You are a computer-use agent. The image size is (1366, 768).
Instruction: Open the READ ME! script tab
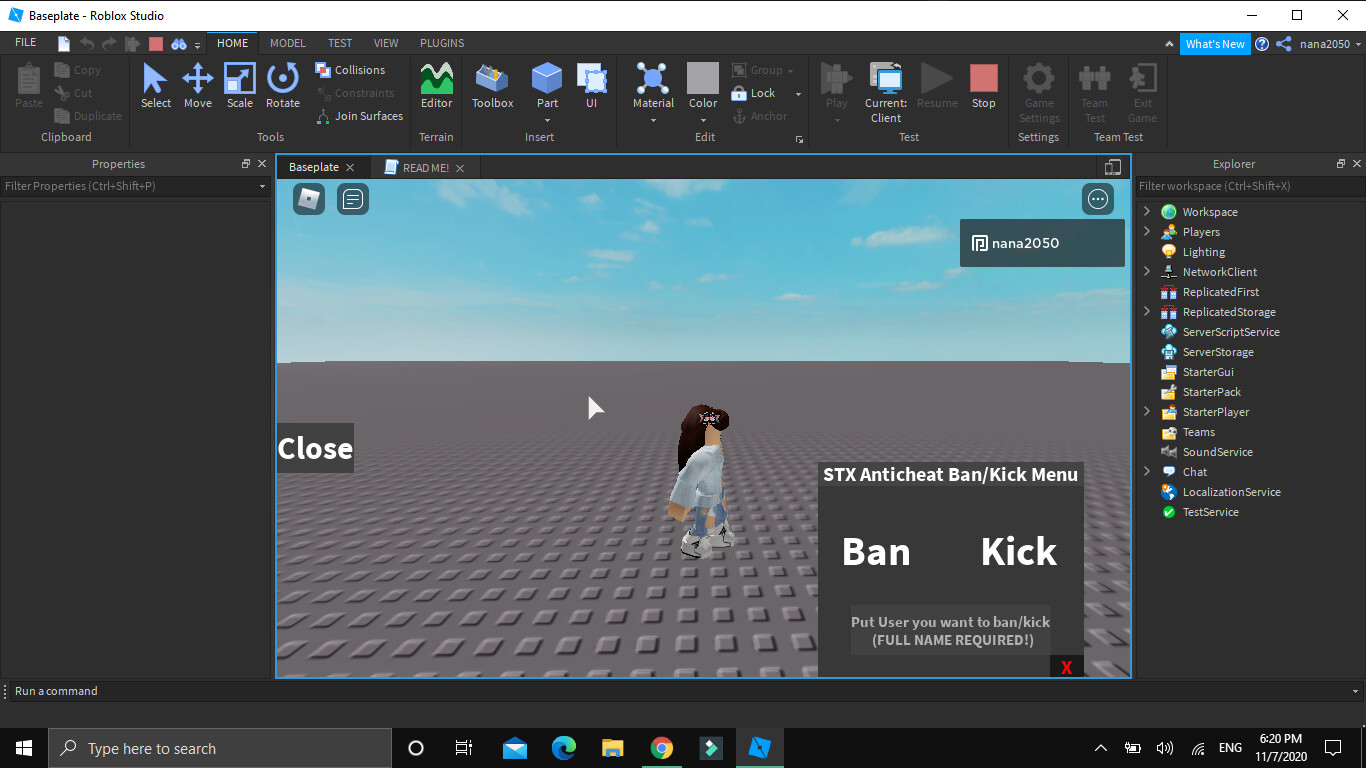click(x=424, y=168)
